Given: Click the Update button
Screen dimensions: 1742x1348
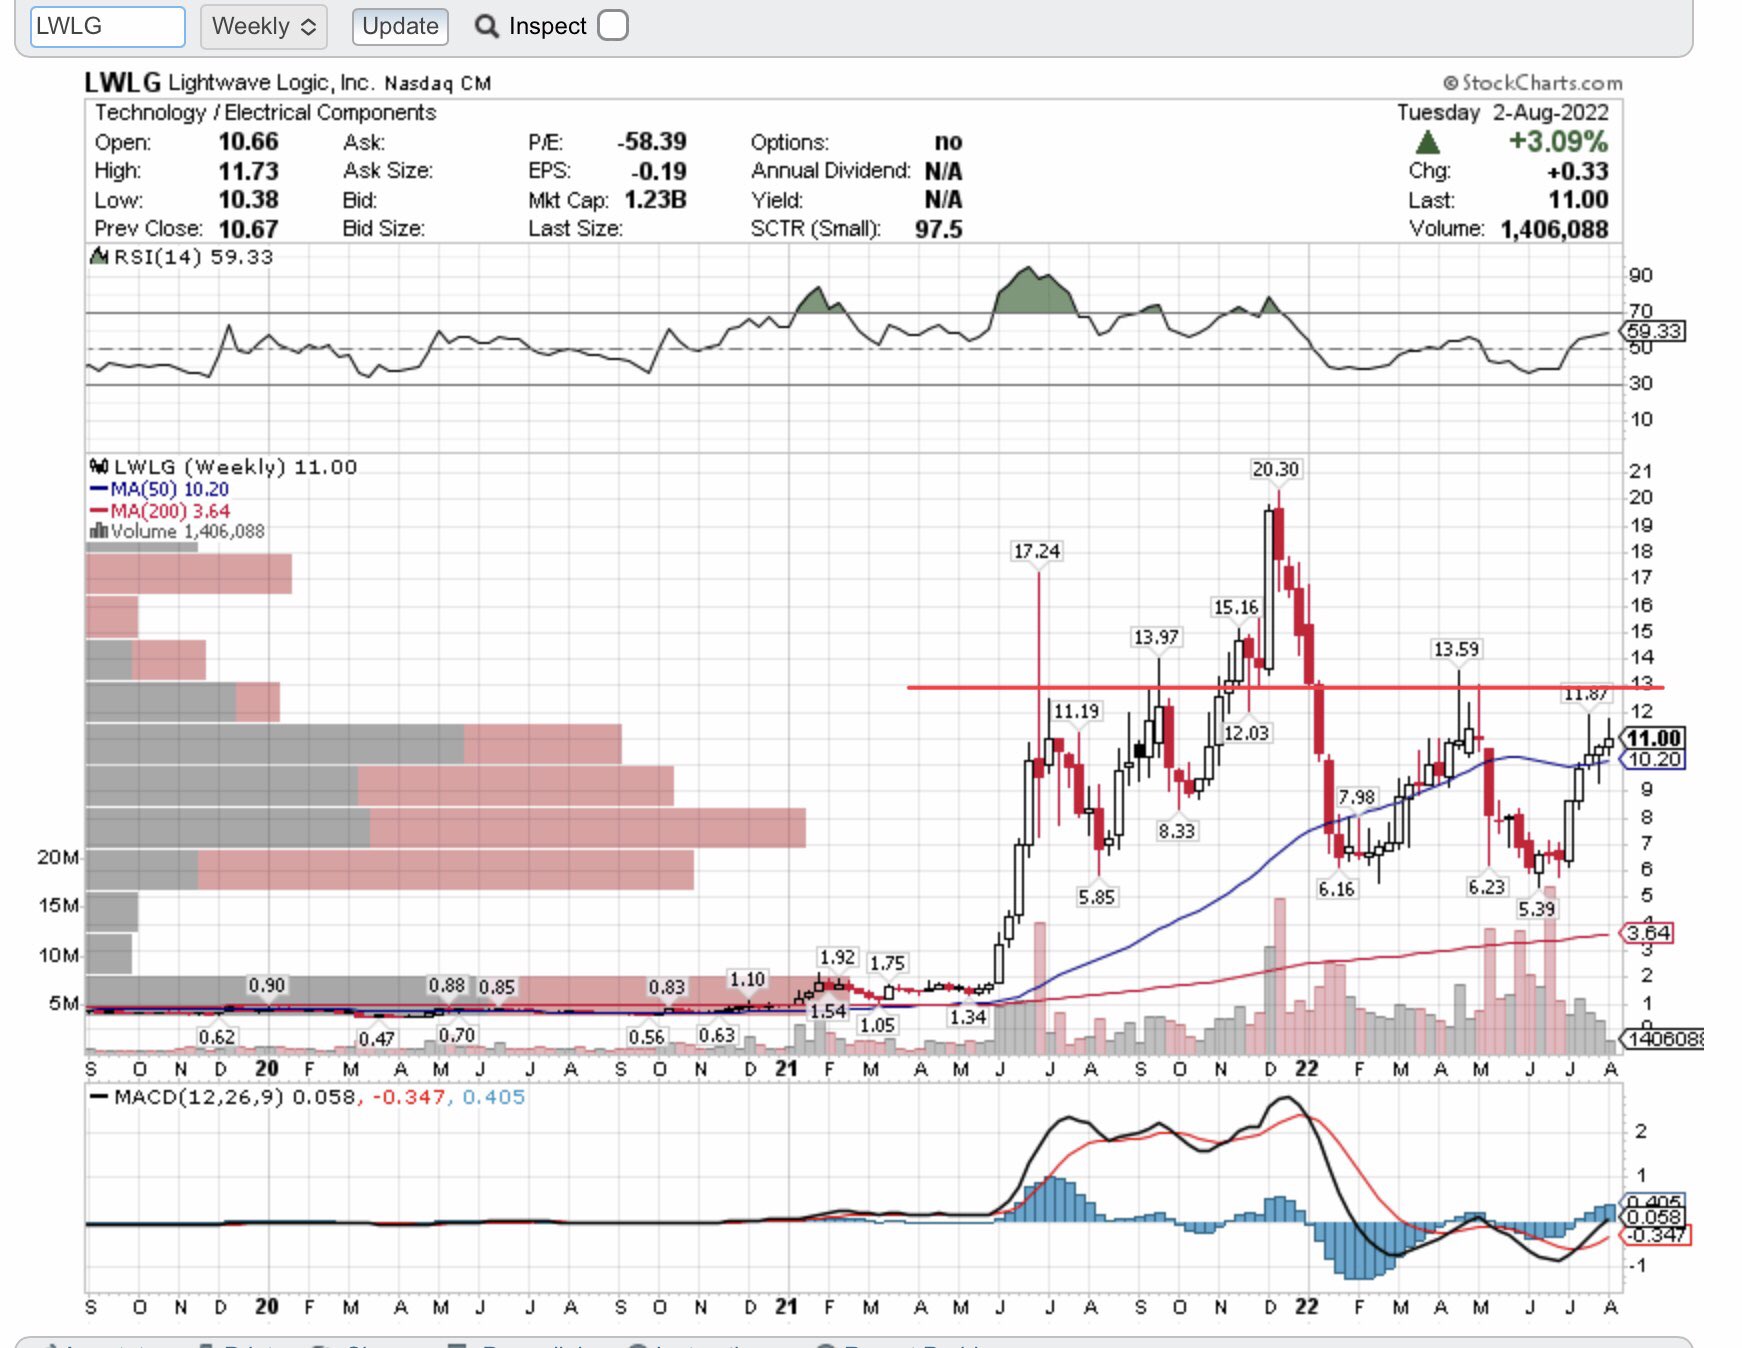Looking at the screenshot, I should 400,26.
